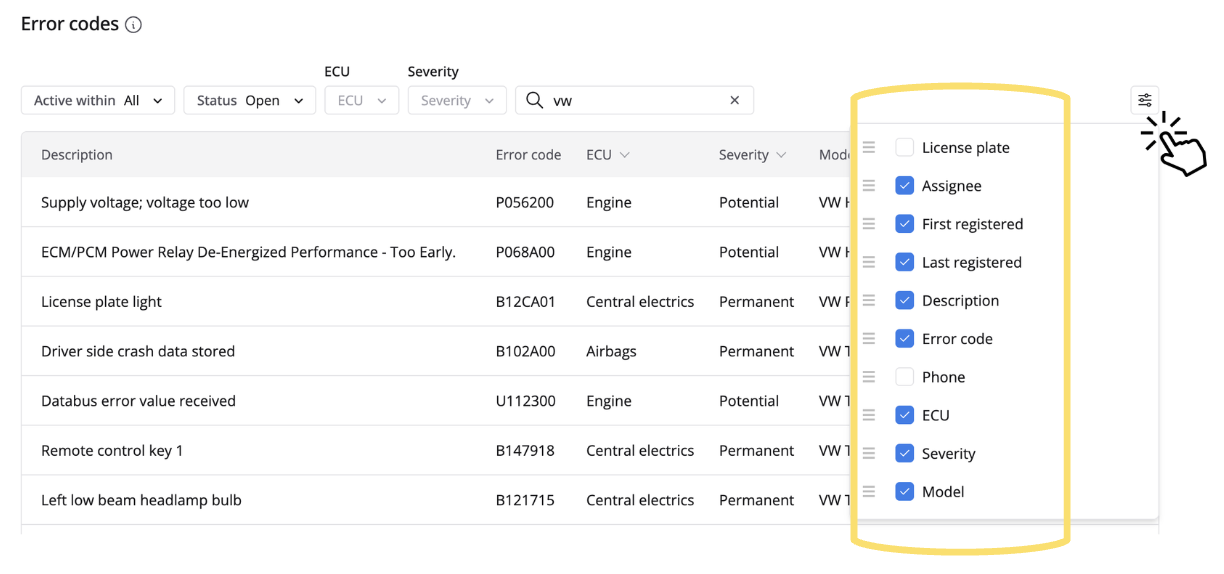Screen dimensions: 1224x574
Task: Uncheck the Assignee column checkbox
Action: 904,186
